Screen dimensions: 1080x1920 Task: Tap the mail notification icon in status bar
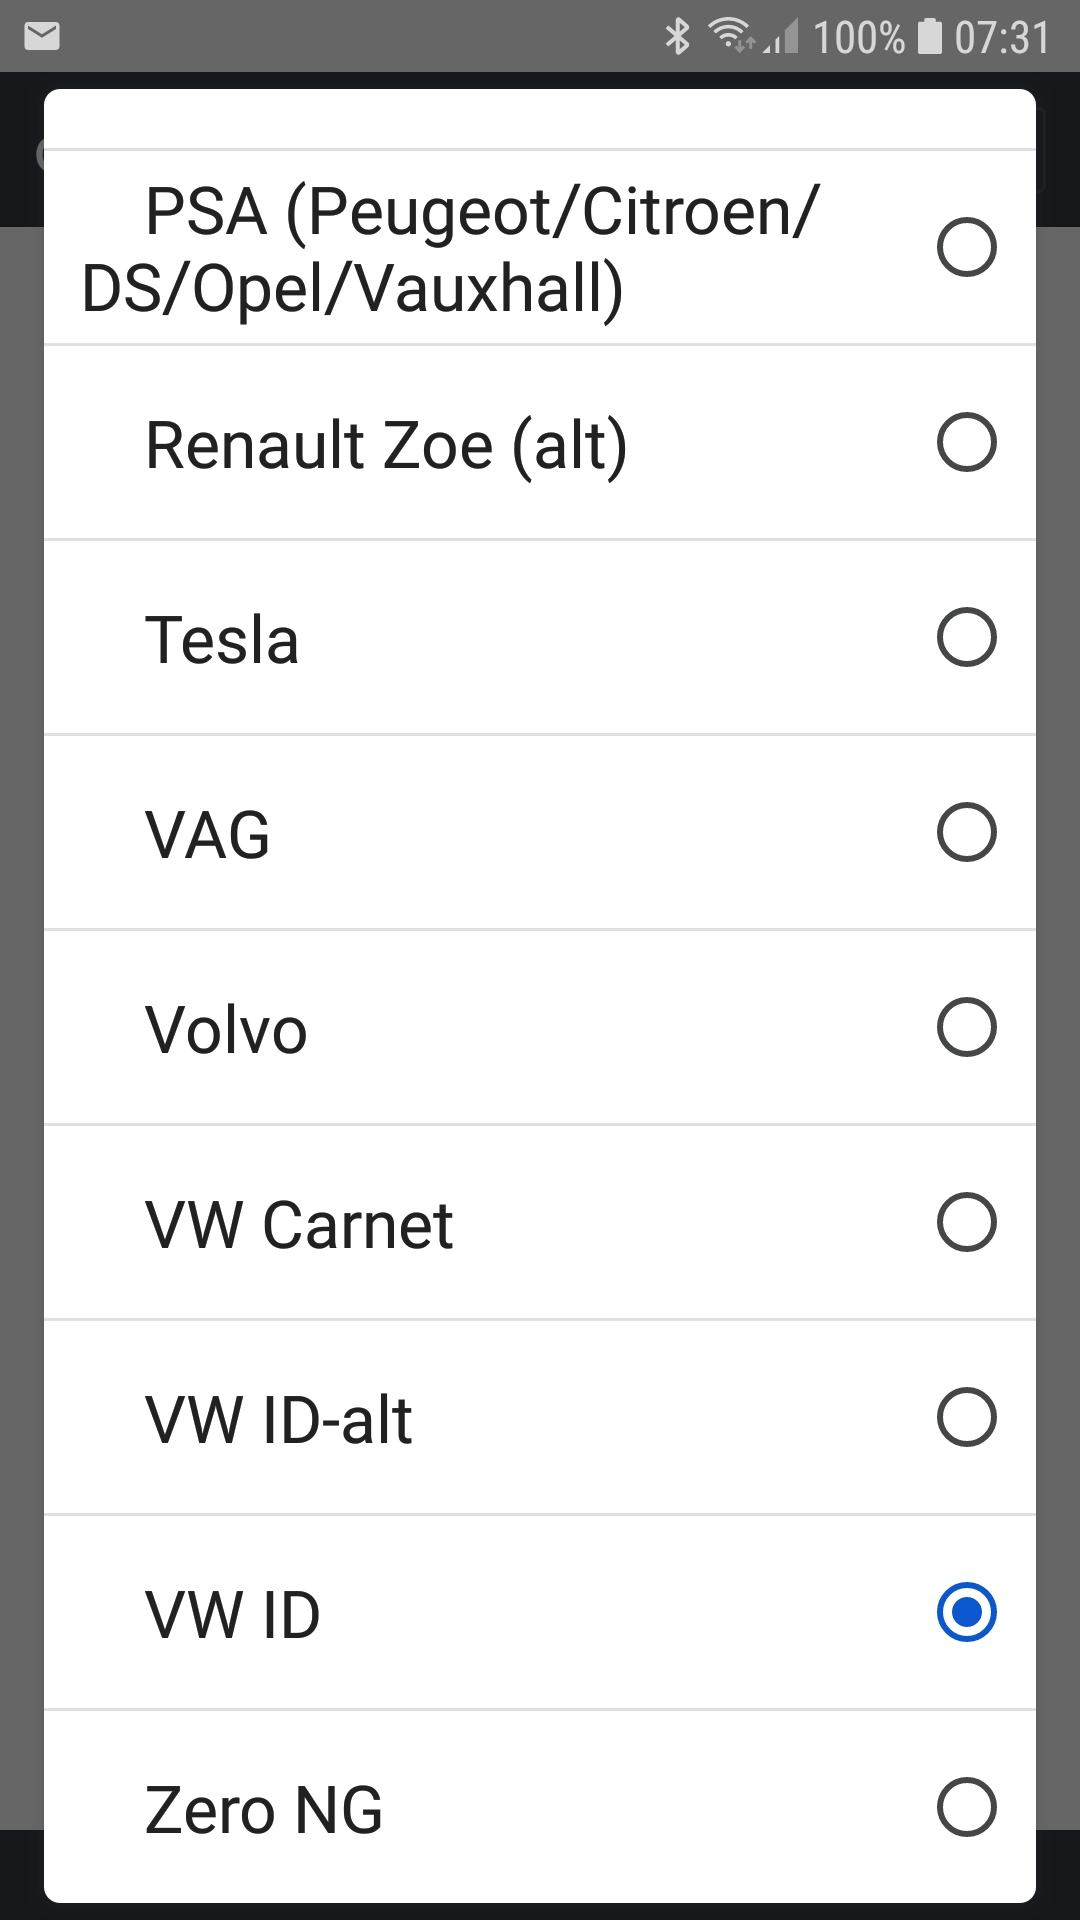(x=42, y=37)
